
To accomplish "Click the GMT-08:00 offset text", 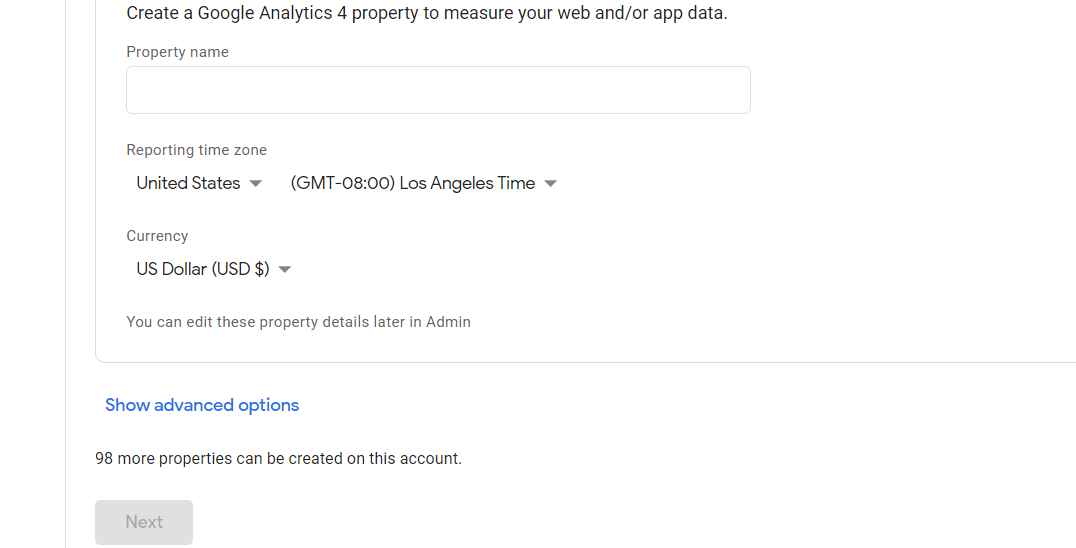I will tap(342, 183).
